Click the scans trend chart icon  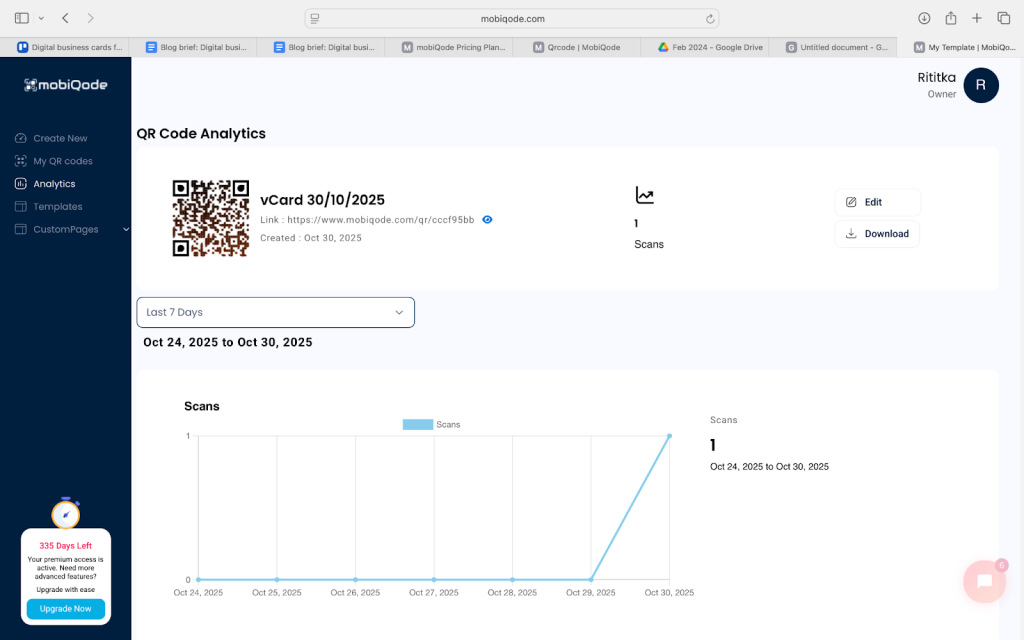pos(645,196)
